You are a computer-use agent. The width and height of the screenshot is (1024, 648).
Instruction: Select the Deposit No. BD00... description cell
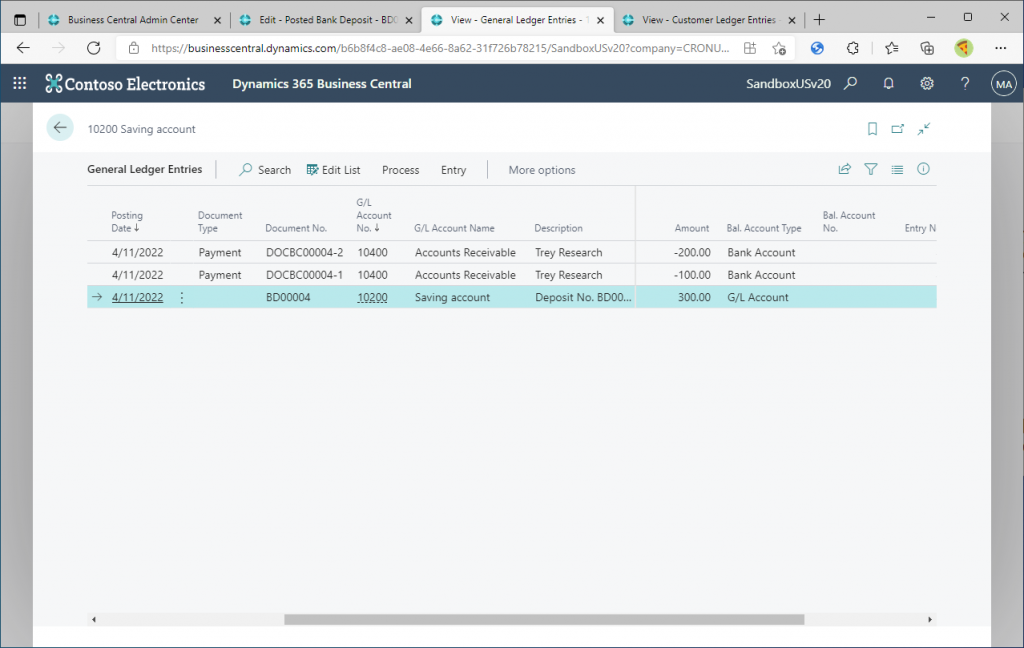click(583, 297)
